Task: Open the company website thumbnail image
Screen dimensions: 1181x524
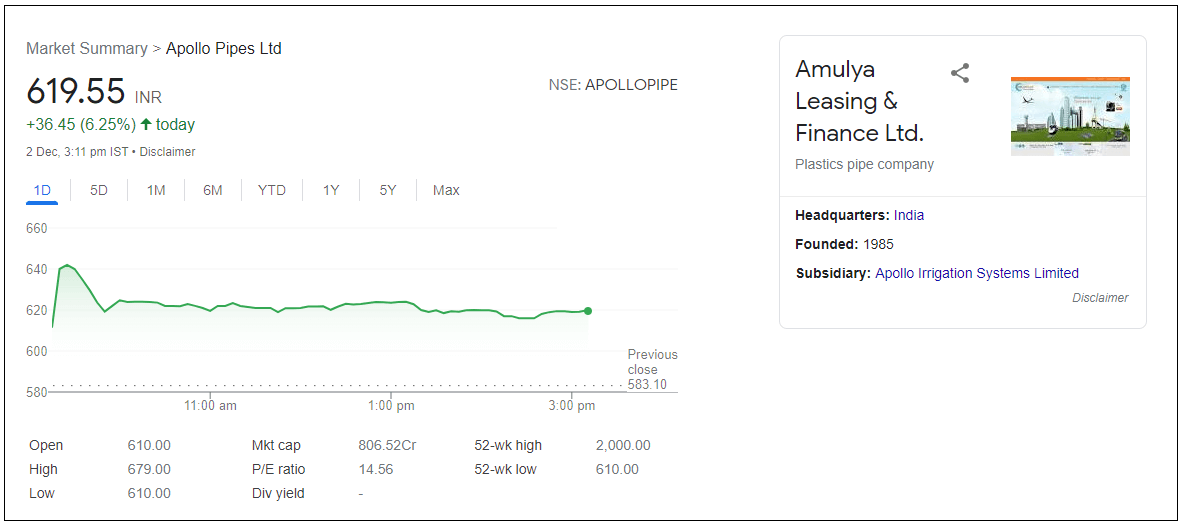Action: (x=1070, y=116)
